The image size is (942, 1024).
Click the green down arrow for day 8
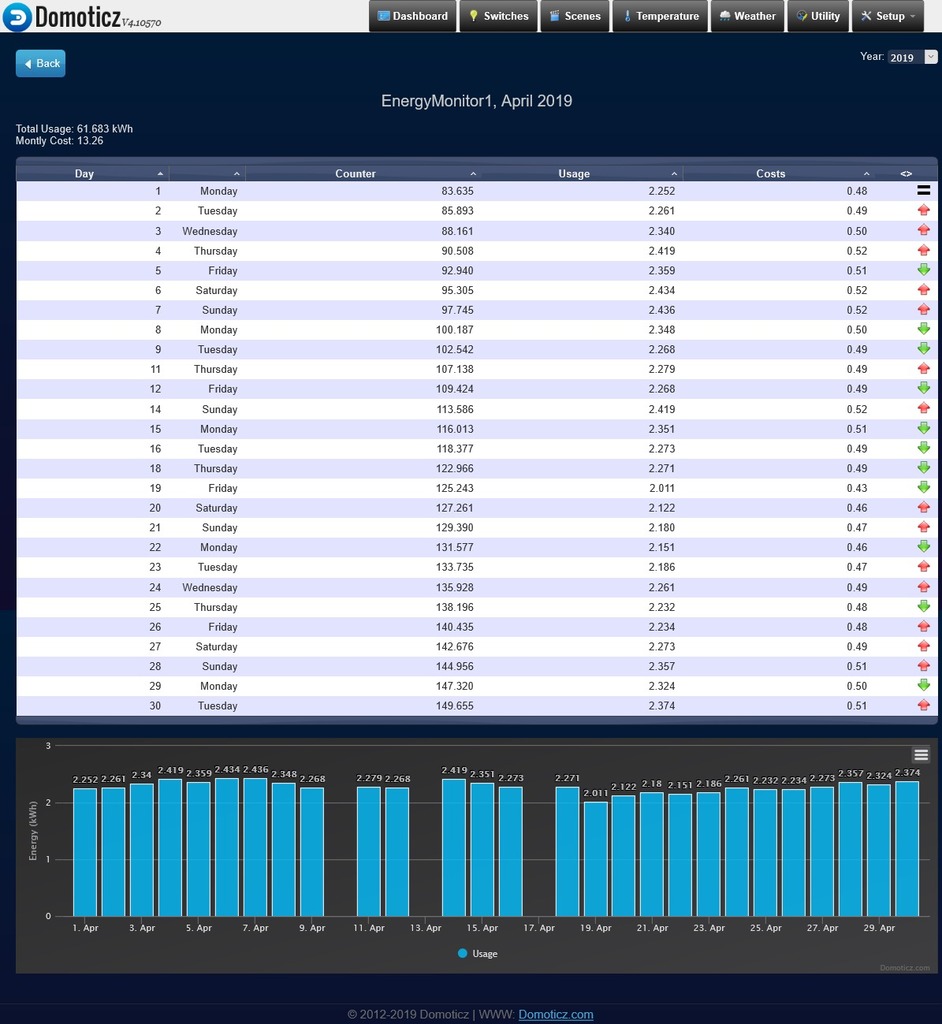click(923, 329)
